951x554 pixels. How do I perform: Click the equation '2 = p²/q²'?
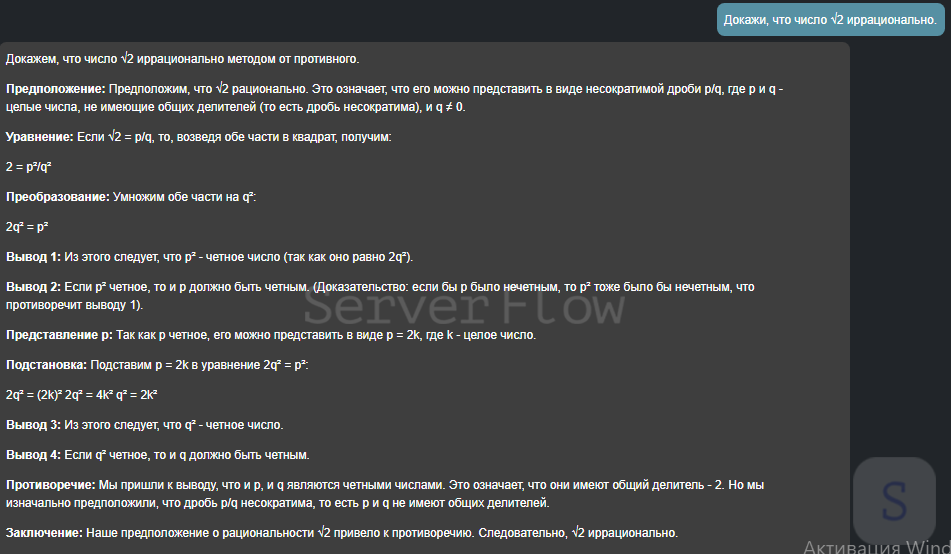tap(29, 167)
